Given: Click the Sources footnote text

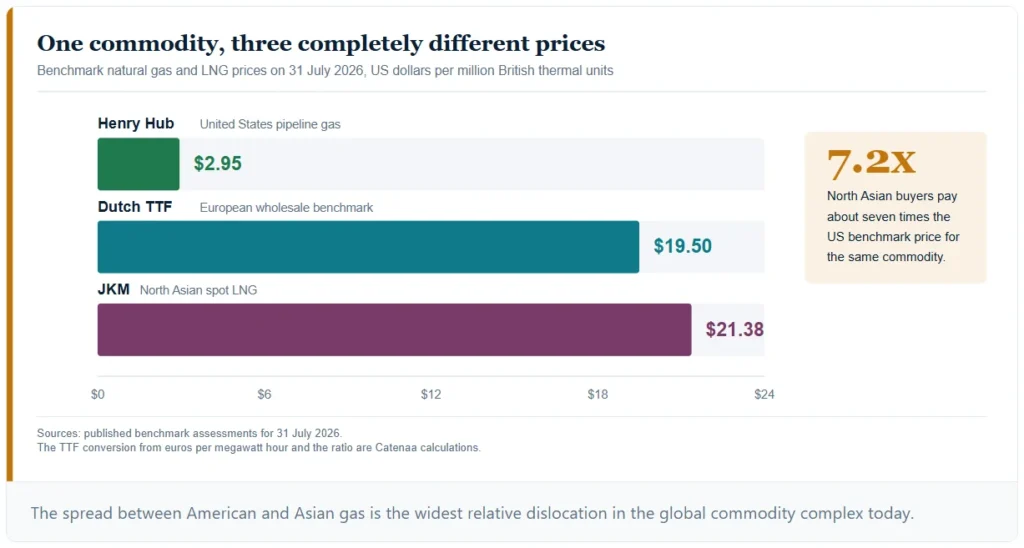Looking at the screenshot, I should pos(259,440).
